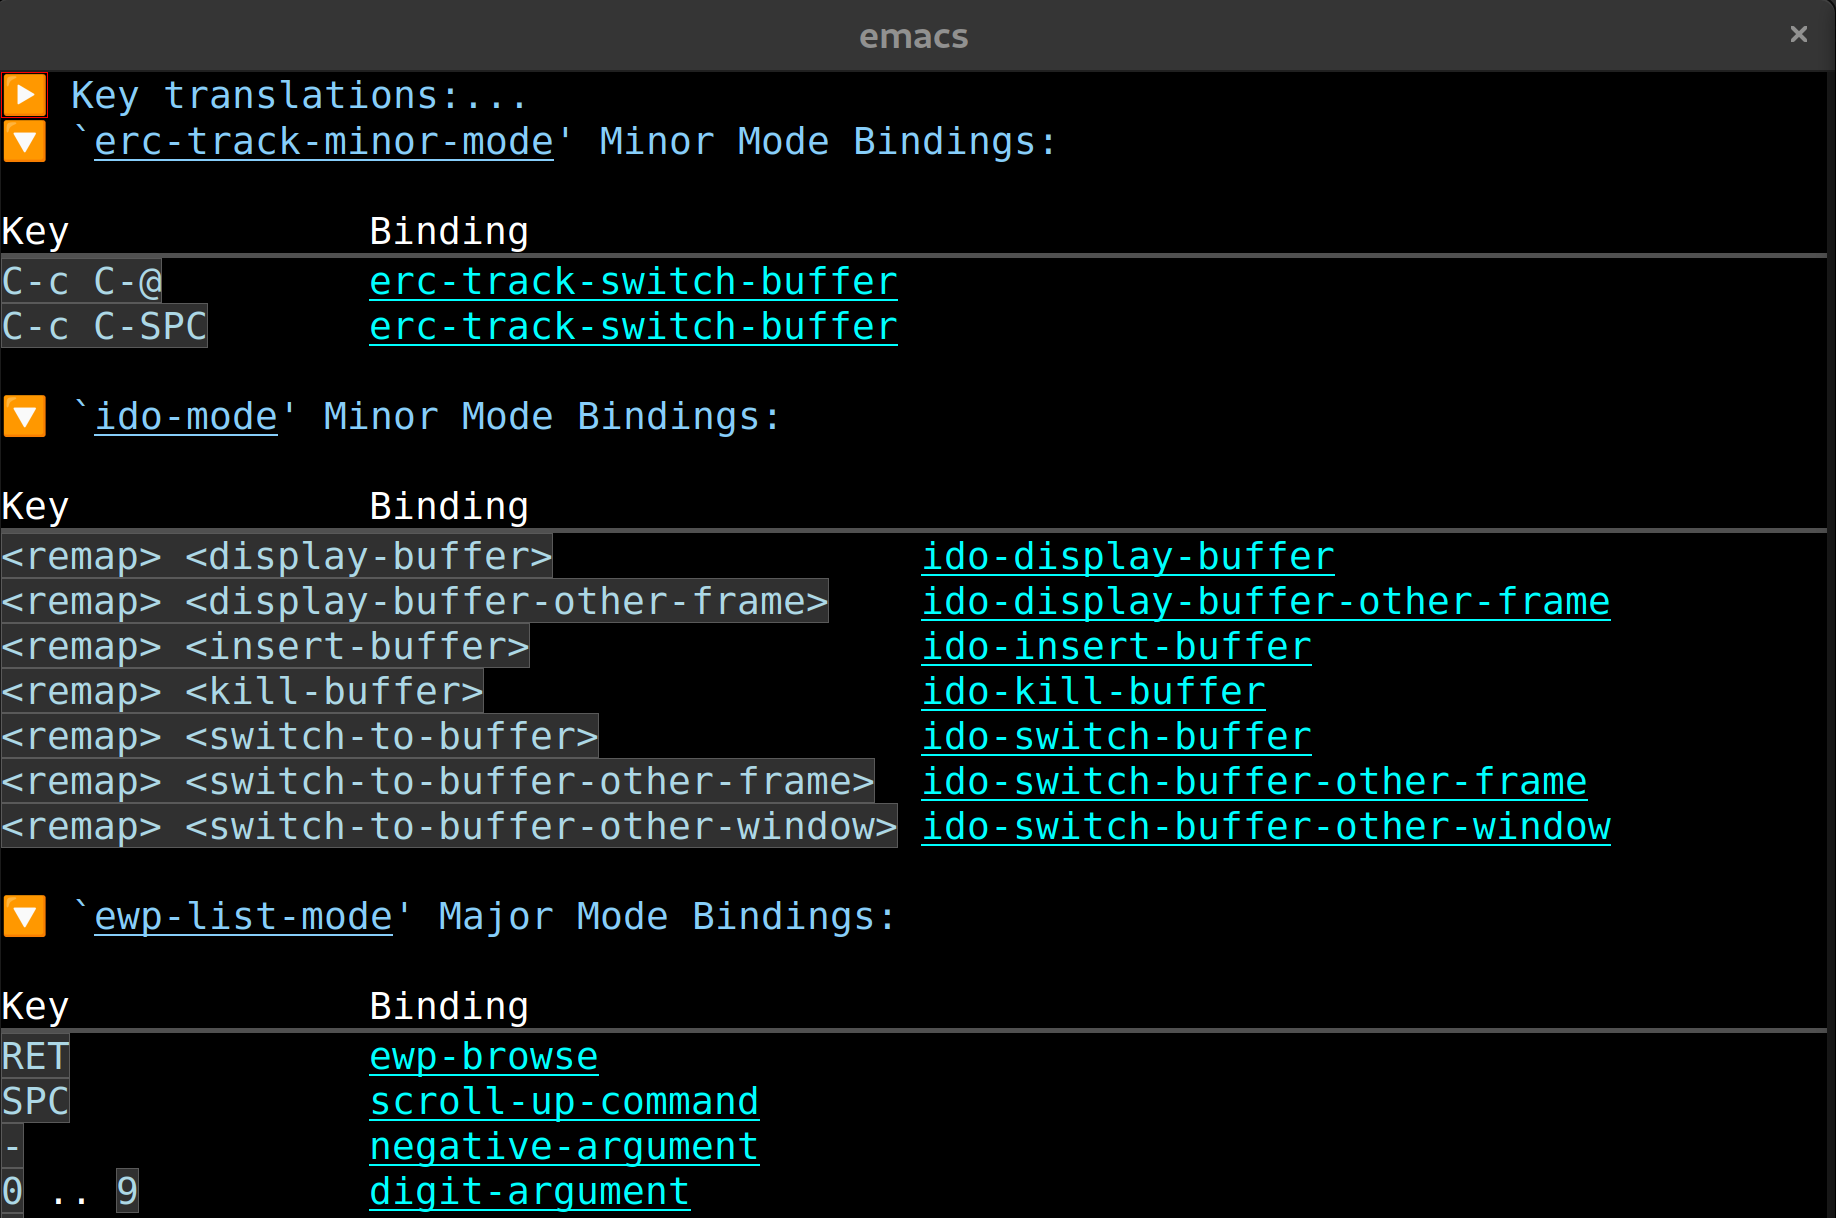Open the ido-kill-buffer link

click(1093, 692)
